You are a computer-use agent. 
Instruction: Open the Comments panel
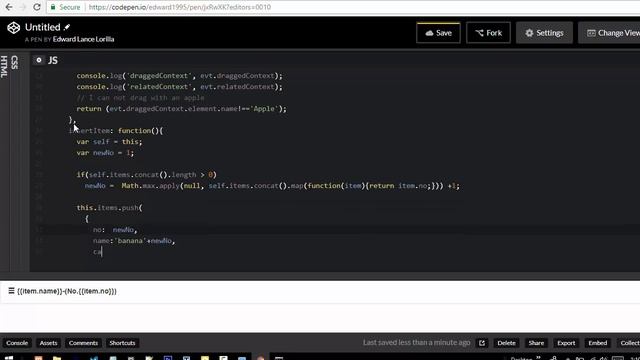tap(83, 343)
